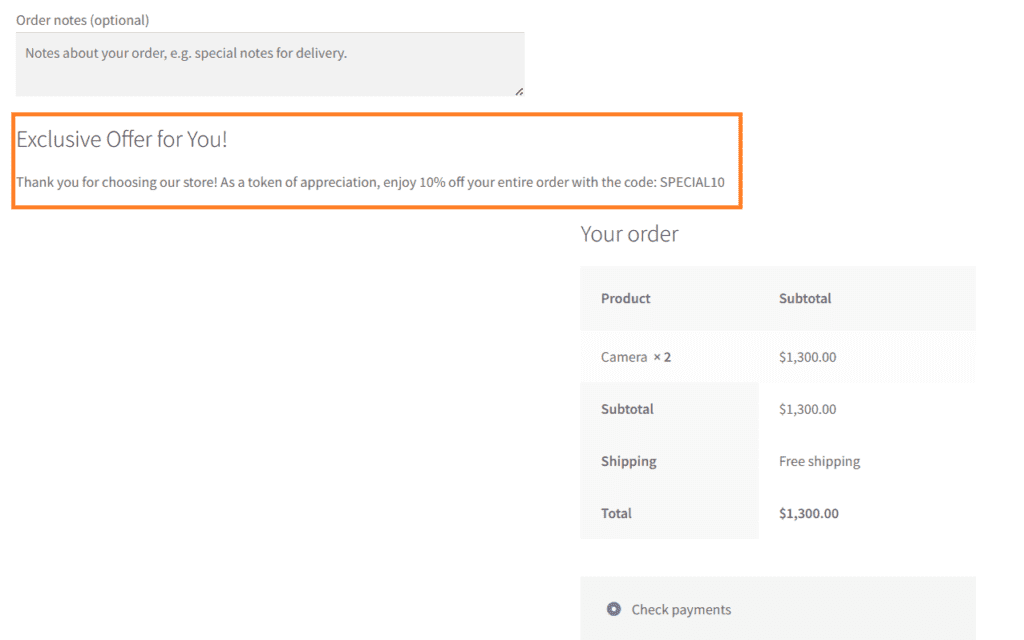Click the SPECIAL10 coupon code text
This screenshot has width=1024, height=640.
pyautogui.click(x=690, y=182)
